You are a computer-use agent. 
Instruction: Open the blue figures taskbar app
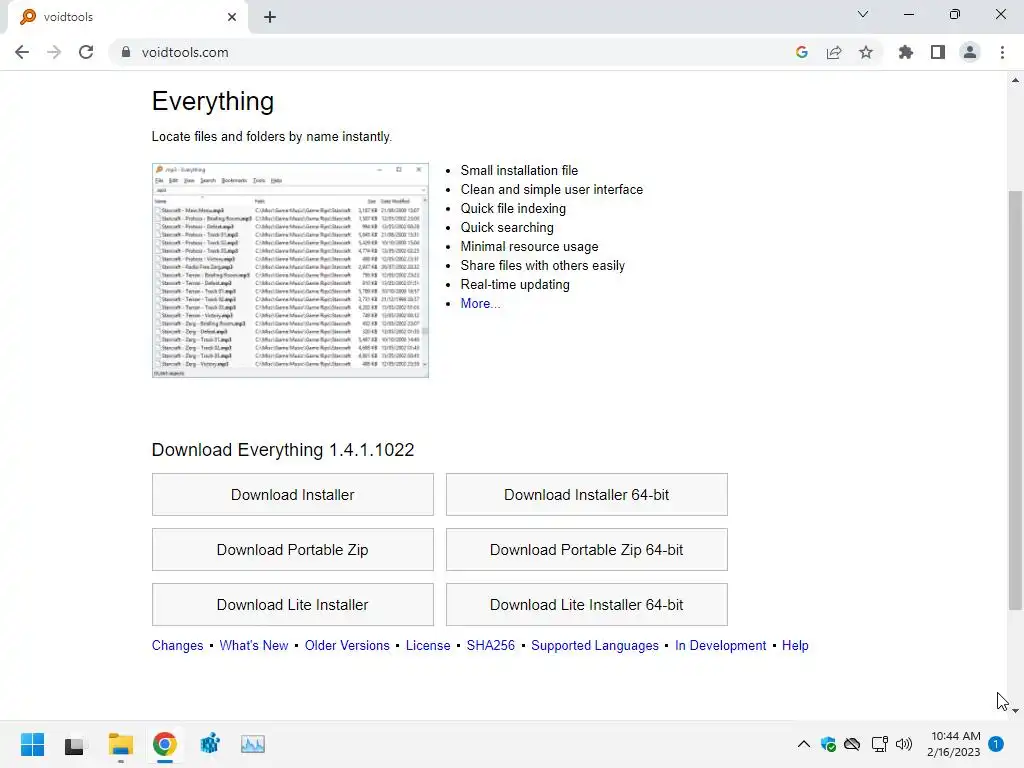click(x=210, y=744)
